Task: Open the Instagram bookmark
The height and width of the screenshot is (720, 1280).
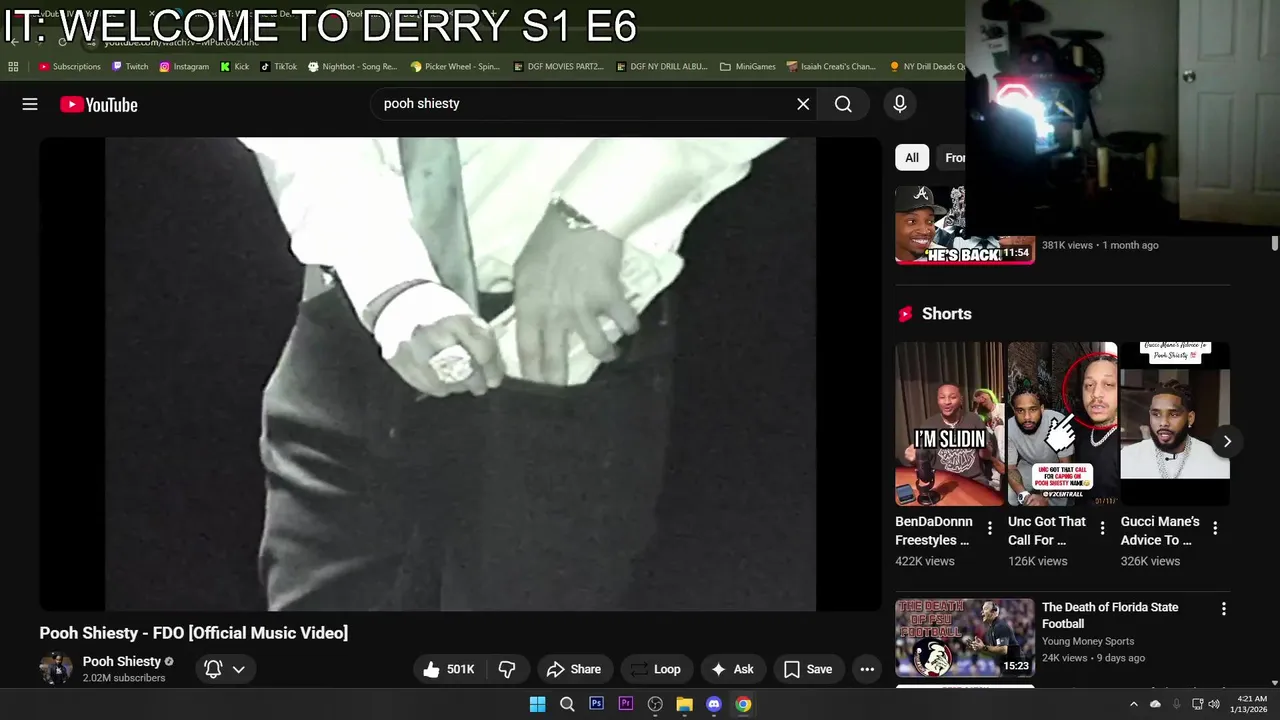Action: tap(184, 67)
